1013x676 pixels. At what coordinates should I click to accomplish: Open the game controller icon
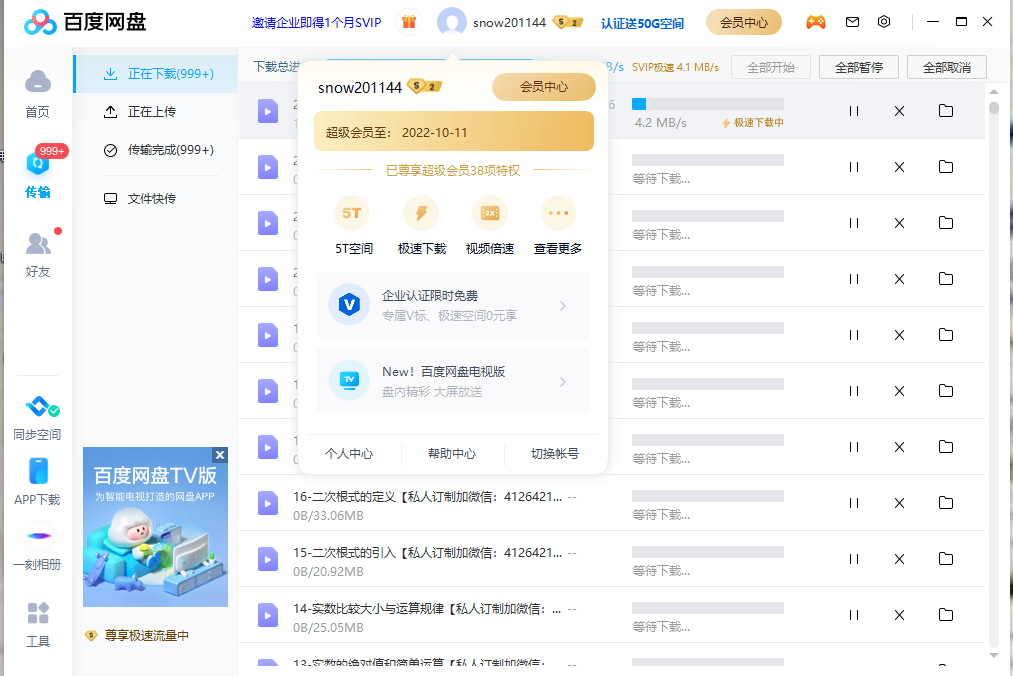coord(815,22)
